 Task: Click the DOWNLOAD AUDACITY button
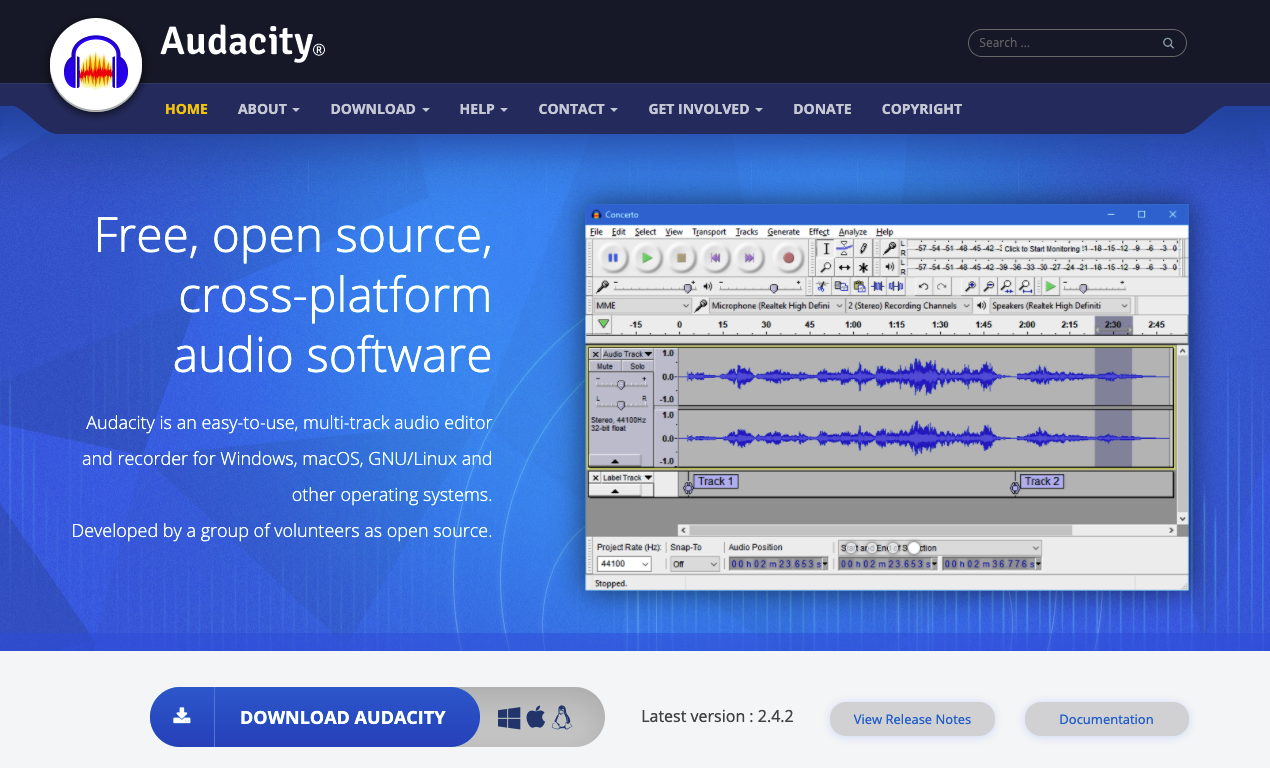[315, 717]
